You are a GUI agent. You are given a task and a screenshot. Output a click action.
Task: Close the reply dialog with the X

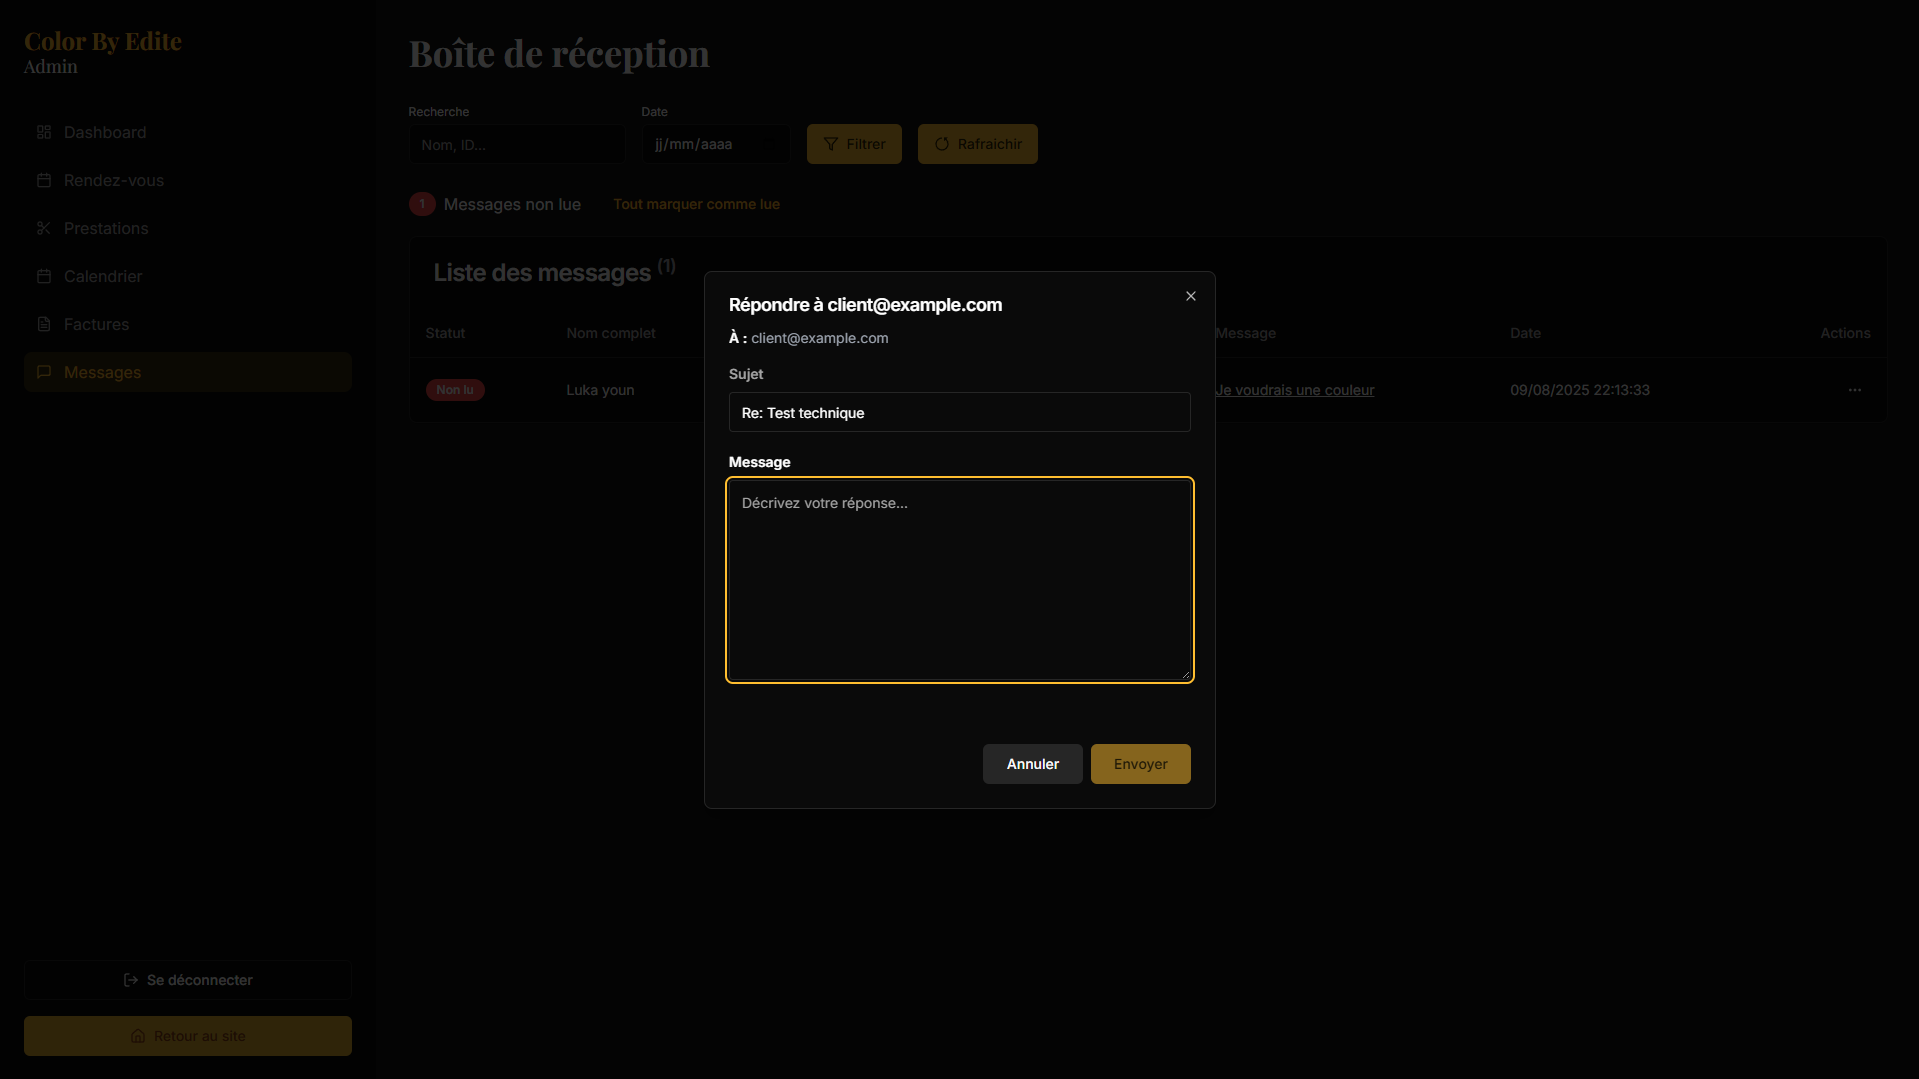[1190, 296]
